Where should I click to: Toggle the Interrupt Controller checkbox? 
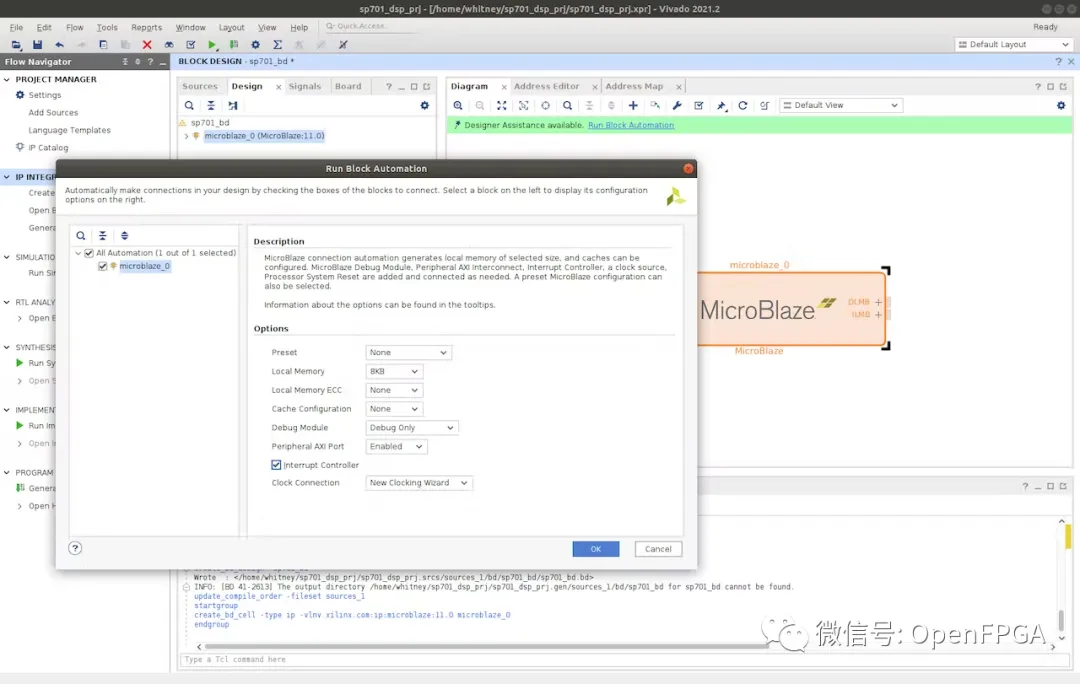276,465
